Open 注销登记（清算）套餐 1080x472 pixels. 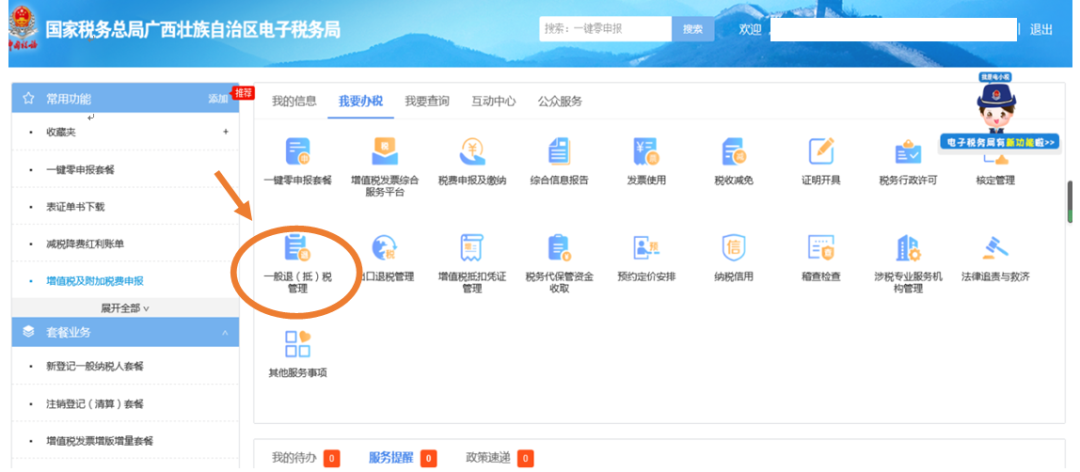94,404
